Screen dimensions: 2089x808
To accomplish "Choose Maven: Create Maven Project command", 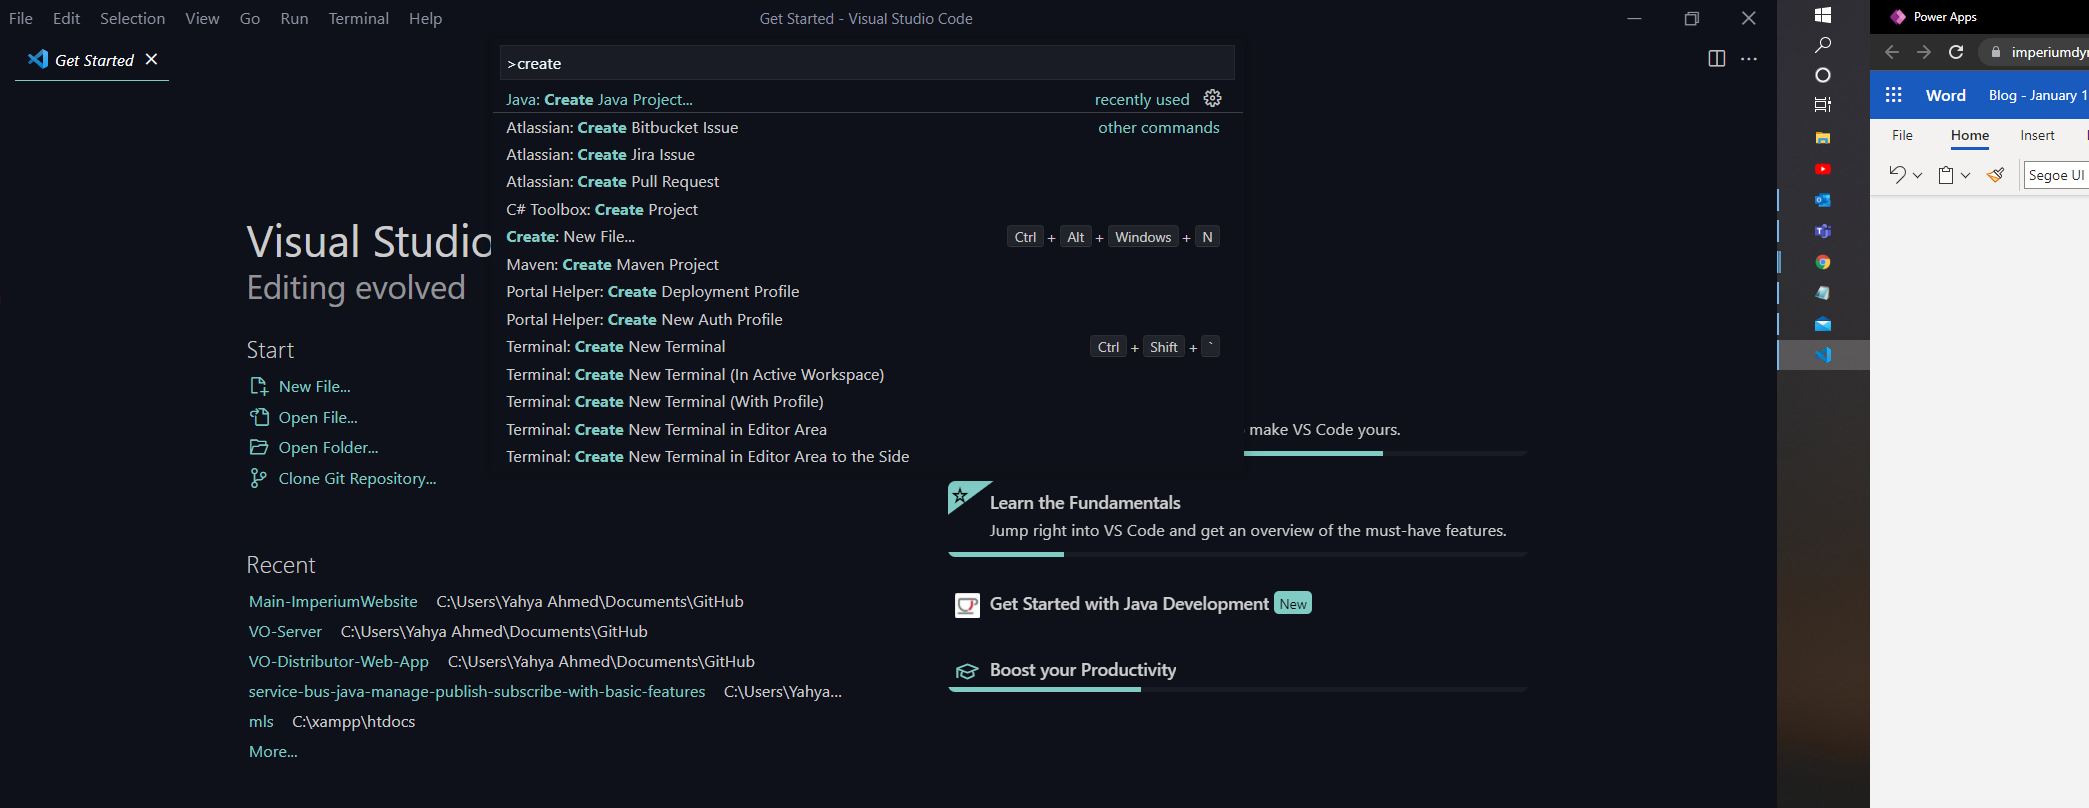I will point(612,264).
